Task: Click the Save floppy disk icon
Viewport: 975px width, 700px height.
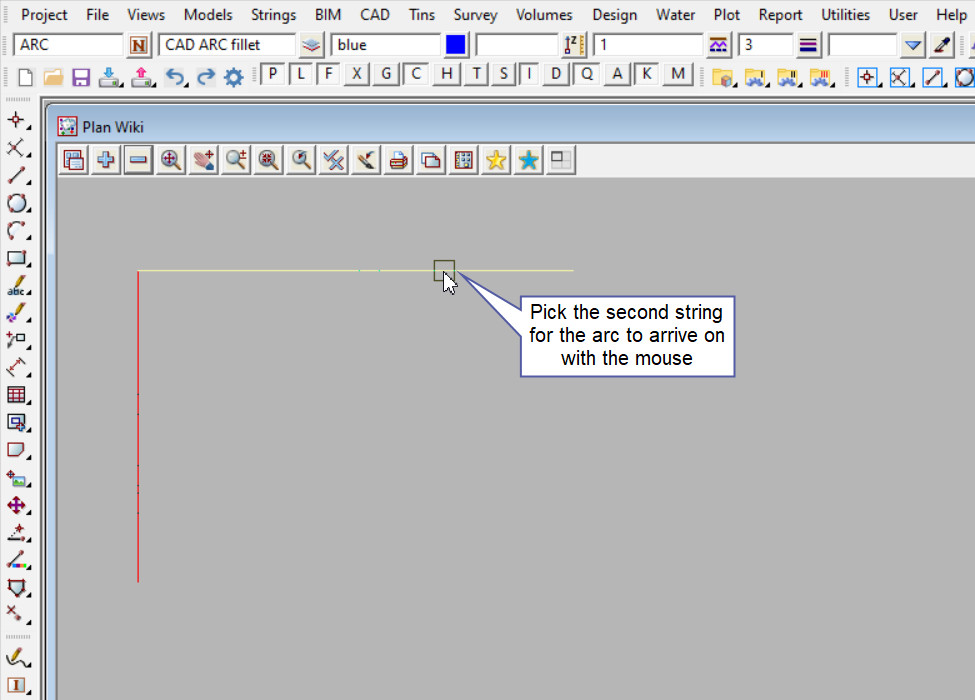Action: point(81,77)
